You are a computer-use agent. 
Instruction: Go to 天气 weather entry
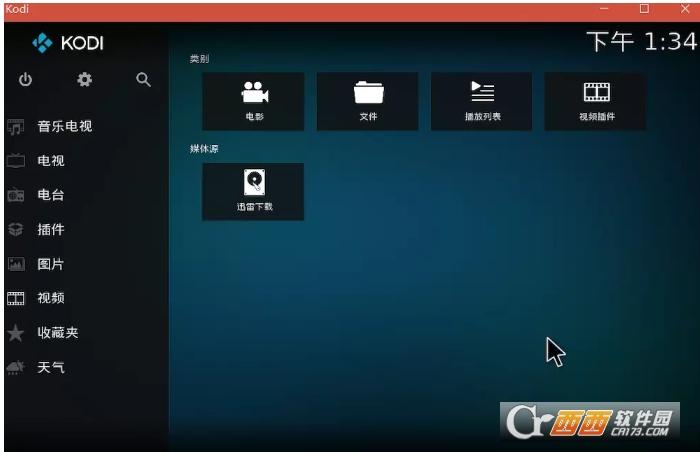click(x=51, y=367)
